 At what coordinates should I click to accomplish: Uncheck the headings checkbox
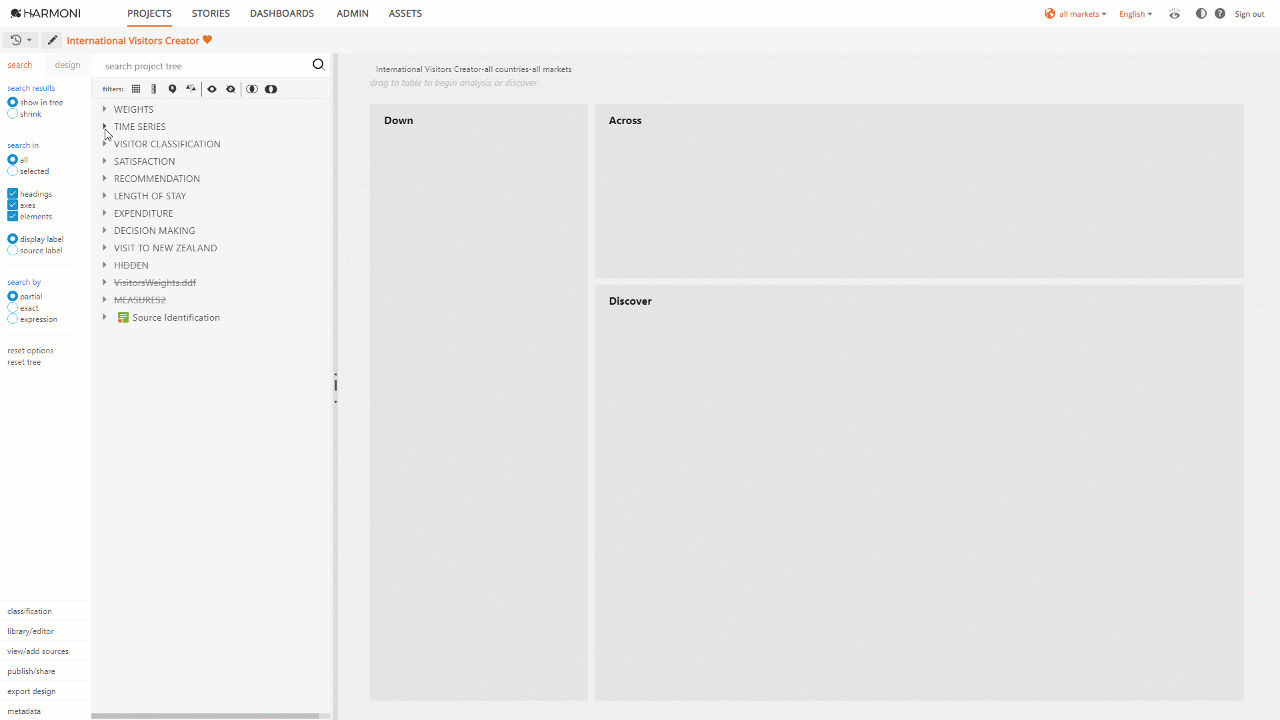pyautogui.click(x=13, y=194)
